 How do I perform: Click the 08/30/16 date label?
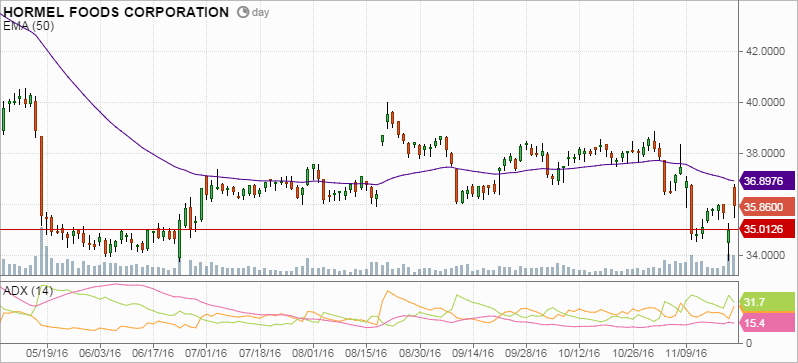click(x=419, y=353)
